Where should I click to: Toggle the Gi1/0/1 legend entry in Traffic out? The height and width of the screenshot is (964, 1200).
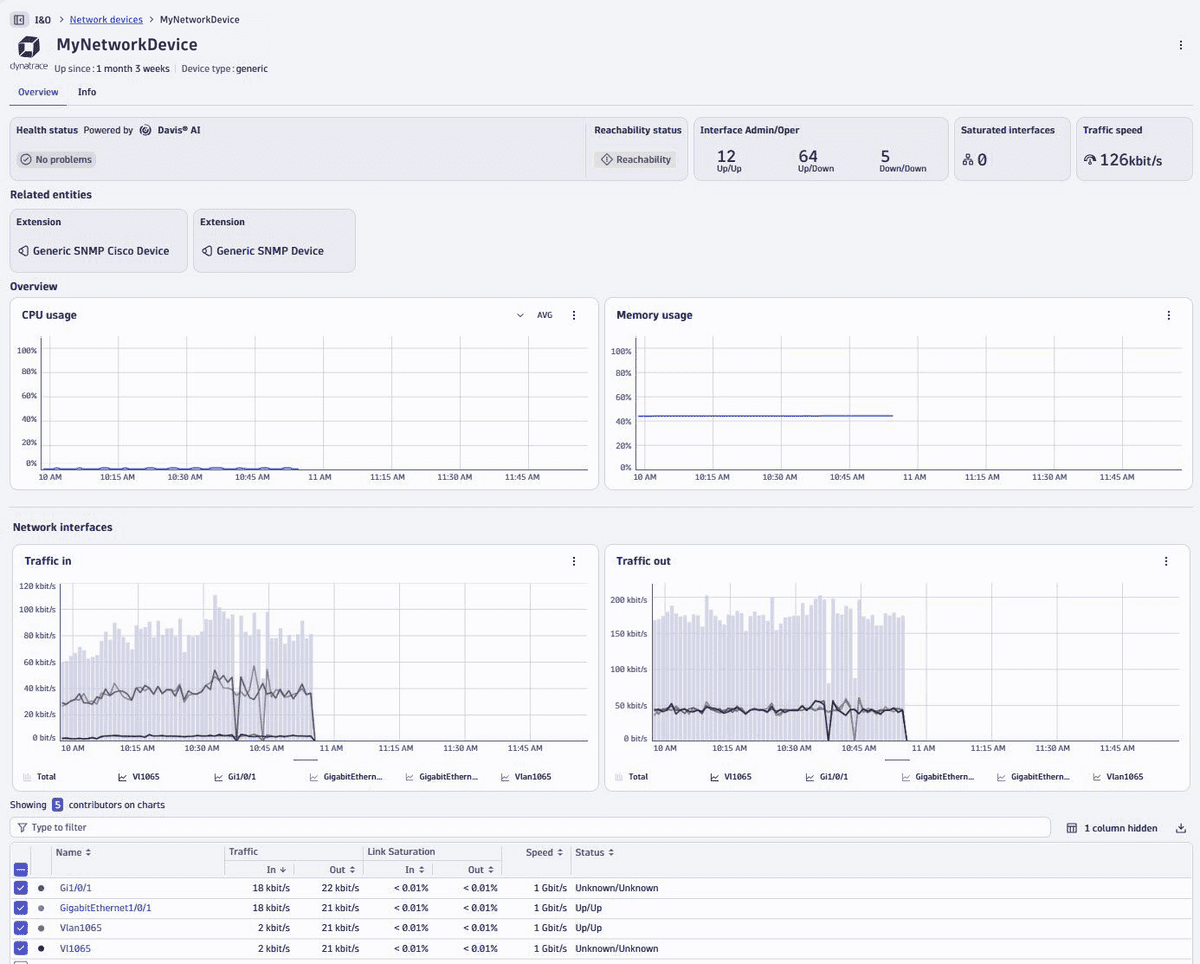tap(828, 777)
